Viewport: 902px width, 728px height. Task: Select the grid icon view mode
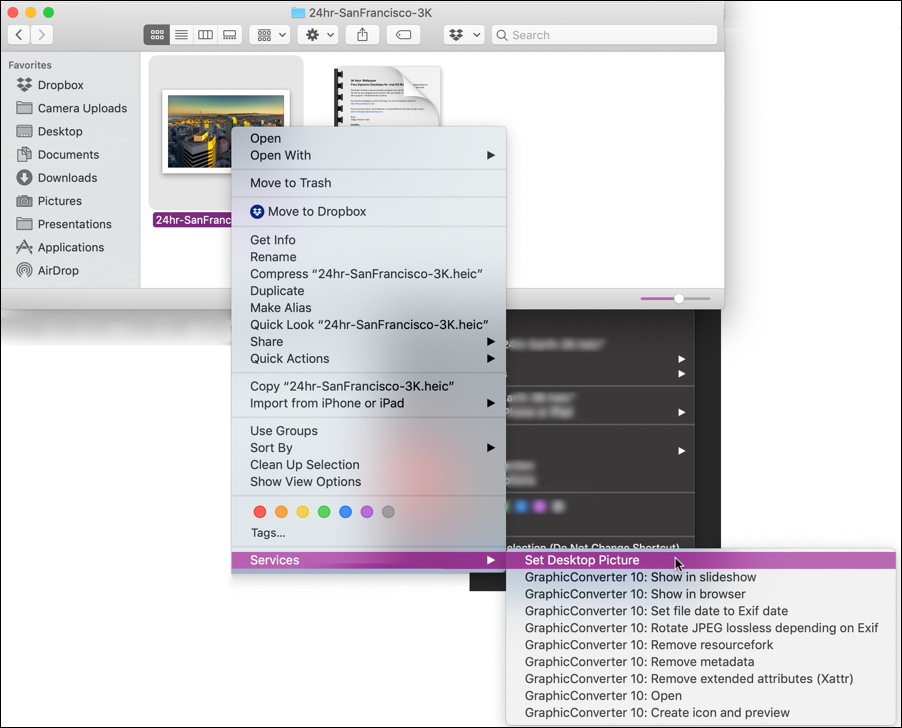(156, 34)
